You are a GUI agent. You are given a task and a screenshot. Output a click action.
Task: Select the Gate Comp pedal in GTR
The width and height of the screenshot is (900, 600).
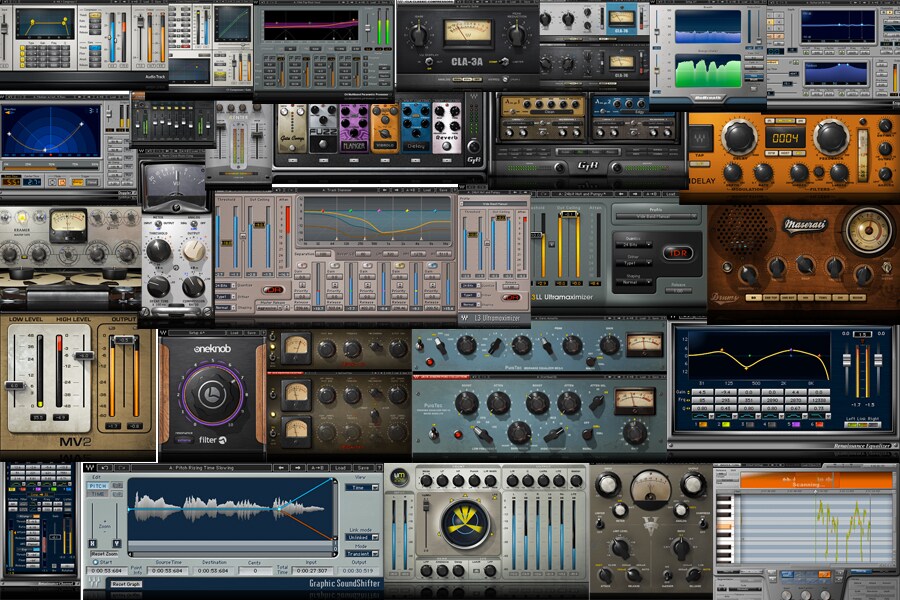[292, 129]
